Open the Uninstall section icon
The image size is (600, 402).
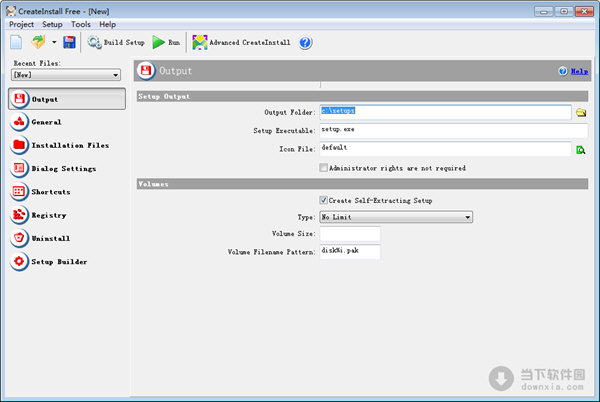click(x=19, y=238)
